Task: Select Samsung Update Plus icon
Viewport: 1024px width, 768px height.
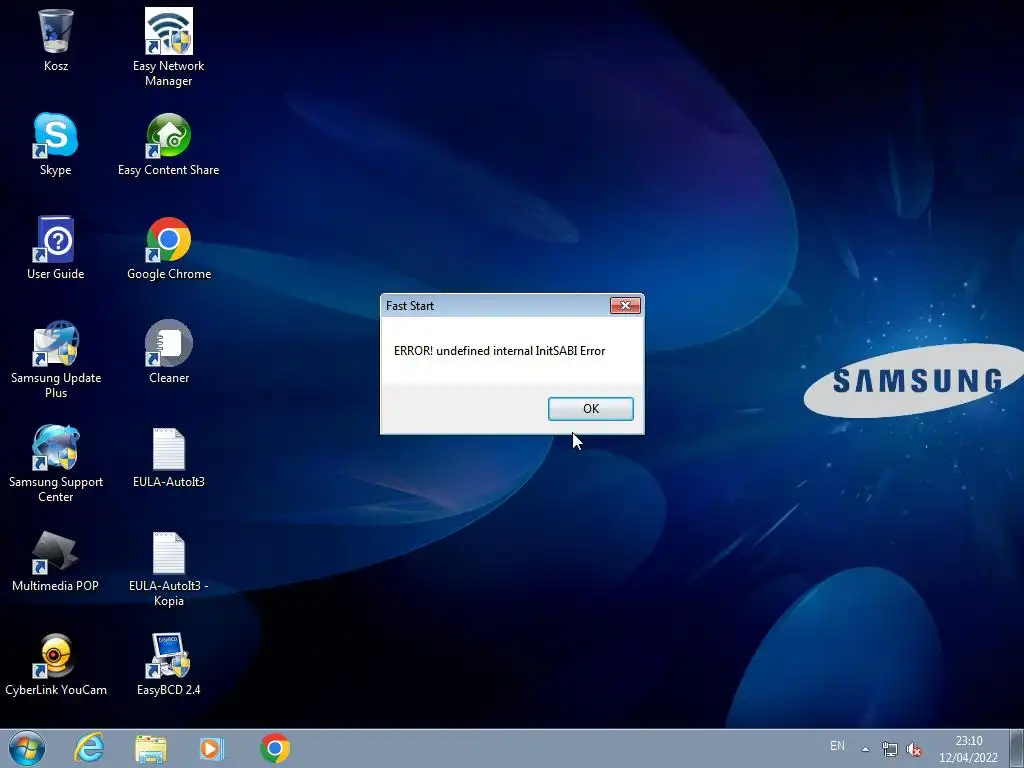Action: (56, 359)
